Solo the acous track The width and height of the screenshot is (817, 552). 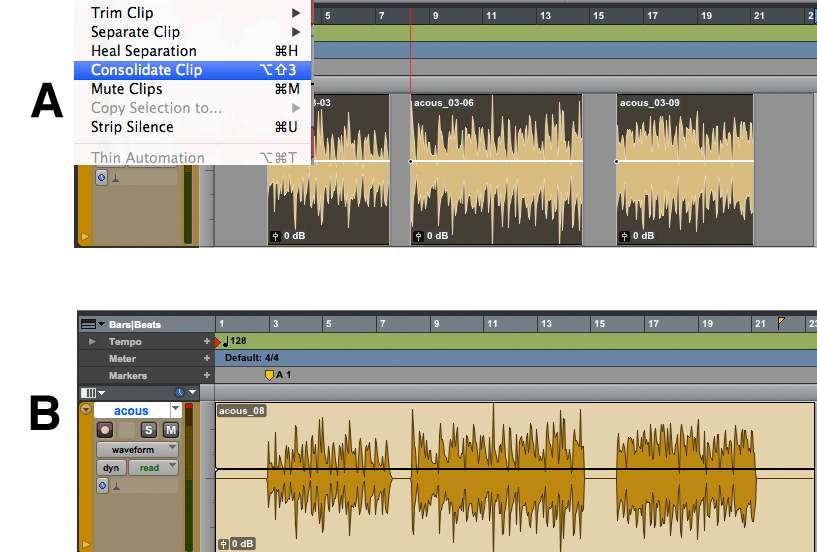pyautogui.click(x=149, y=429)
